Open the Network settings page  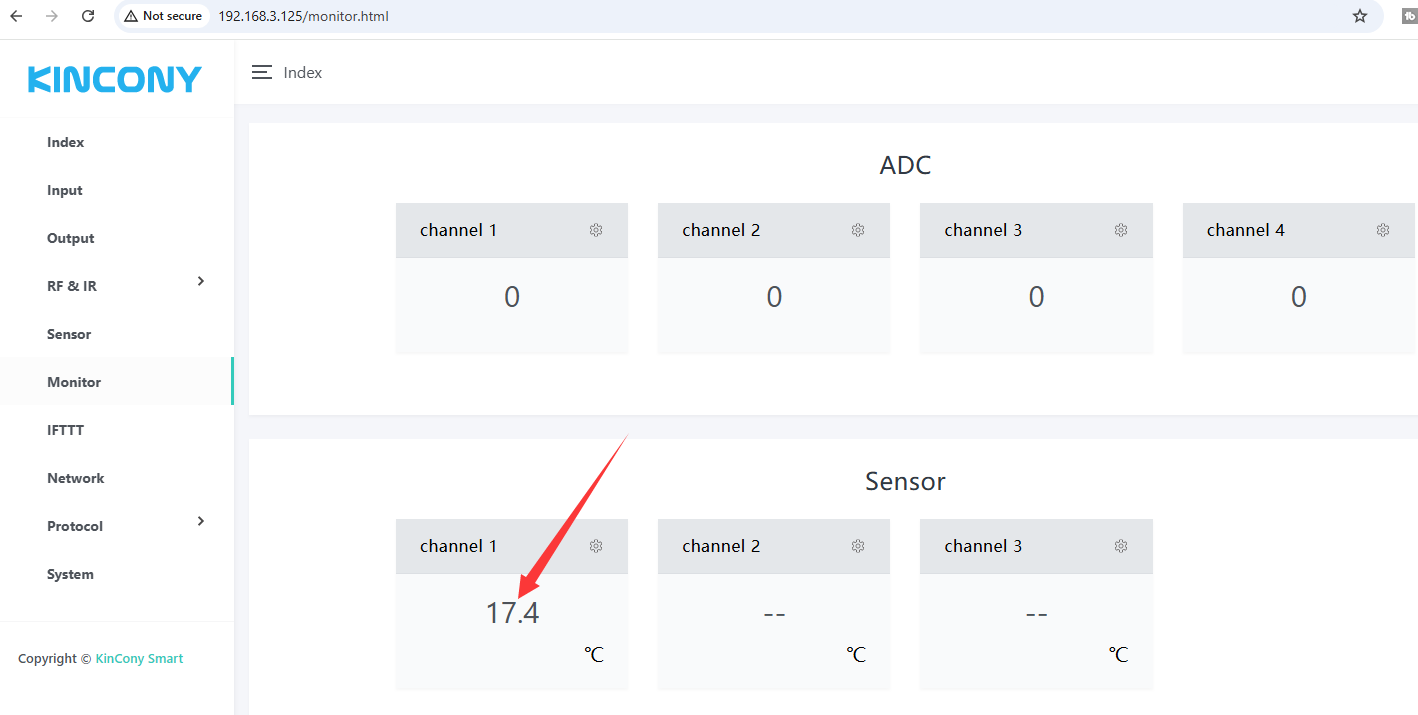click(76, 479)
